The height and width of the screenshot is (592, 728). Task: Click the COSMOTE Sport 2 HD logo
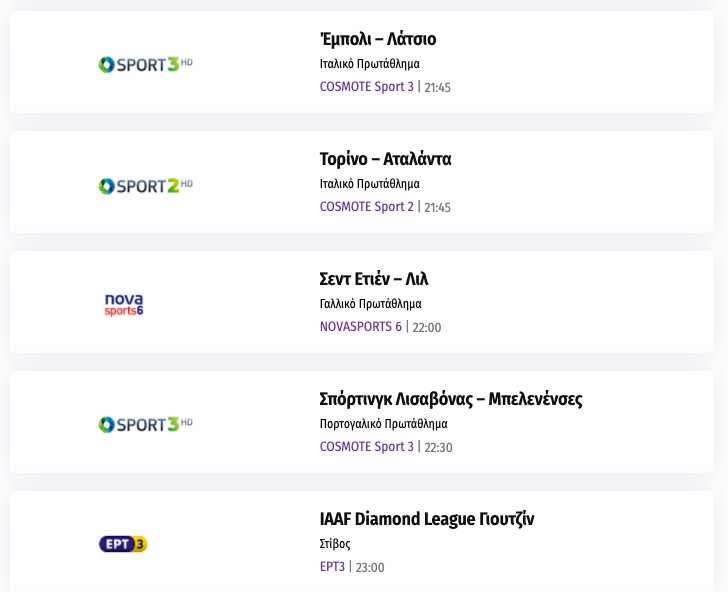(145, 185)
